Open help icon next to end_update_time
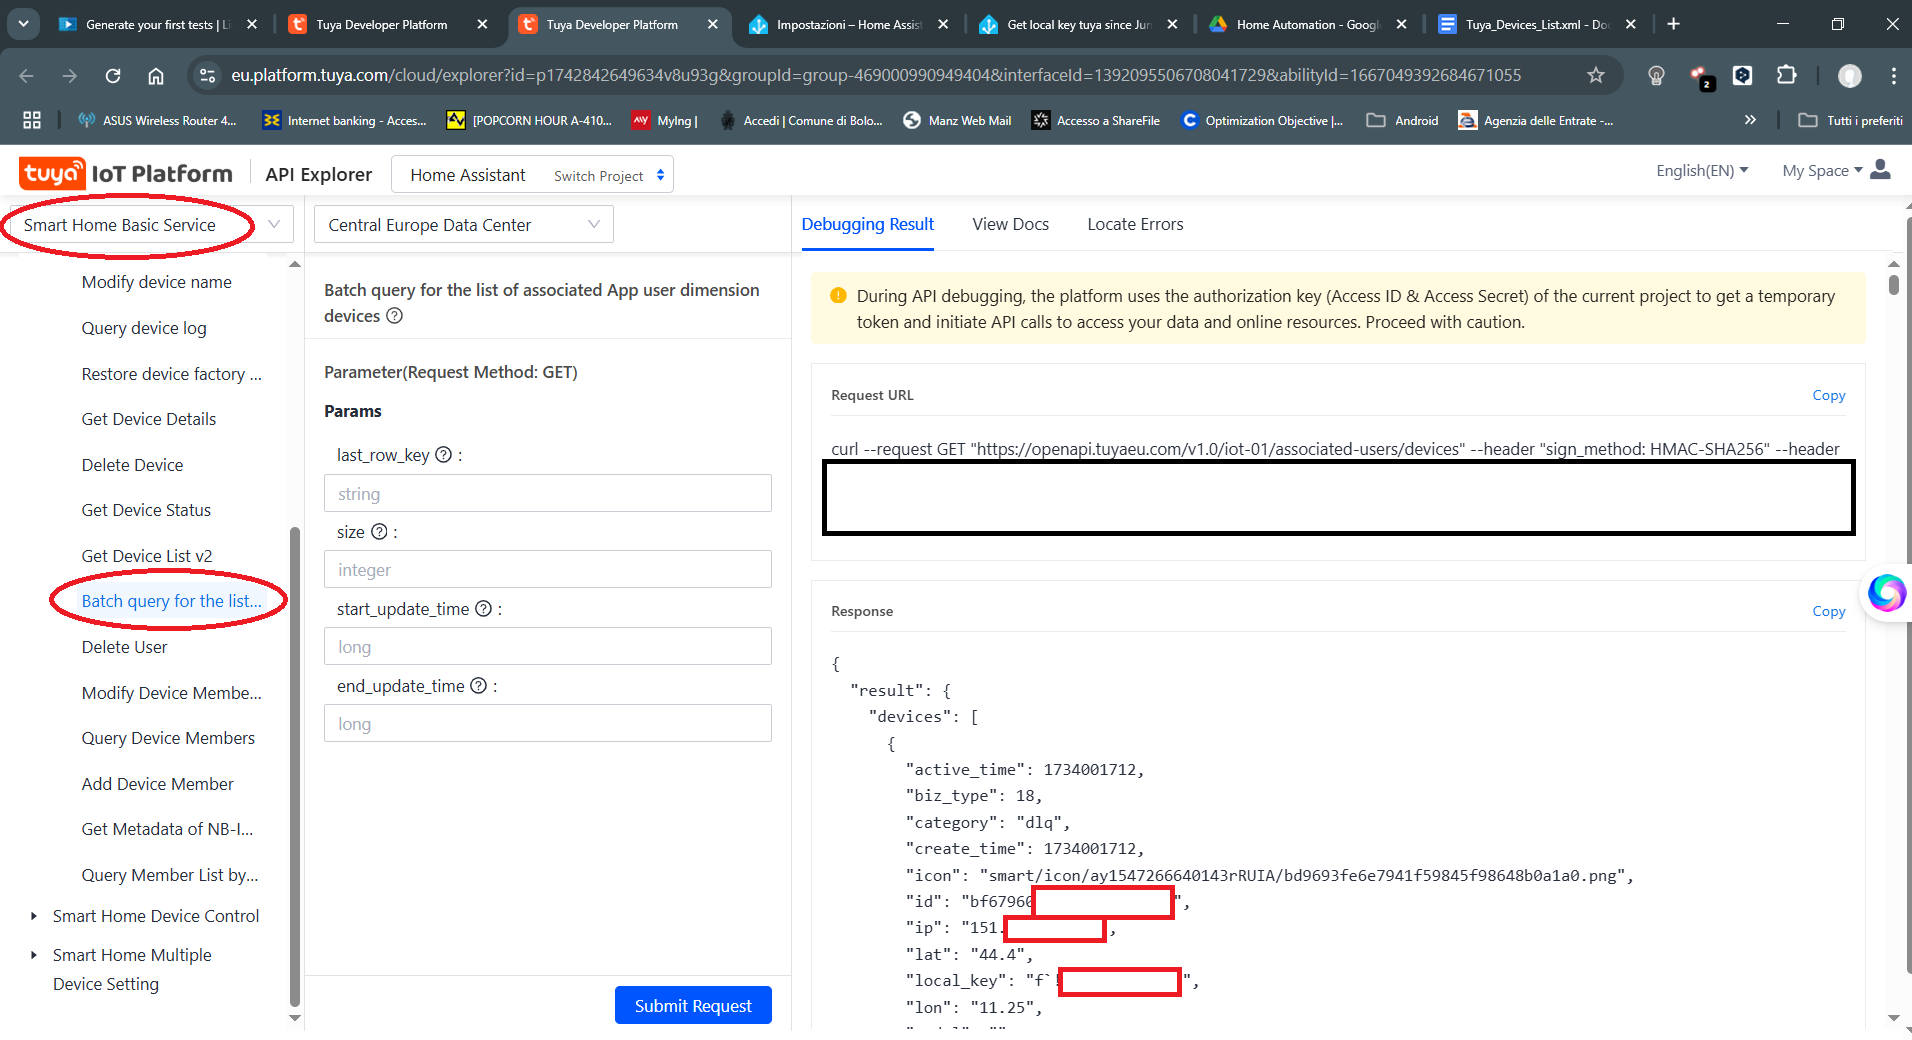 (x=478, y=686)
